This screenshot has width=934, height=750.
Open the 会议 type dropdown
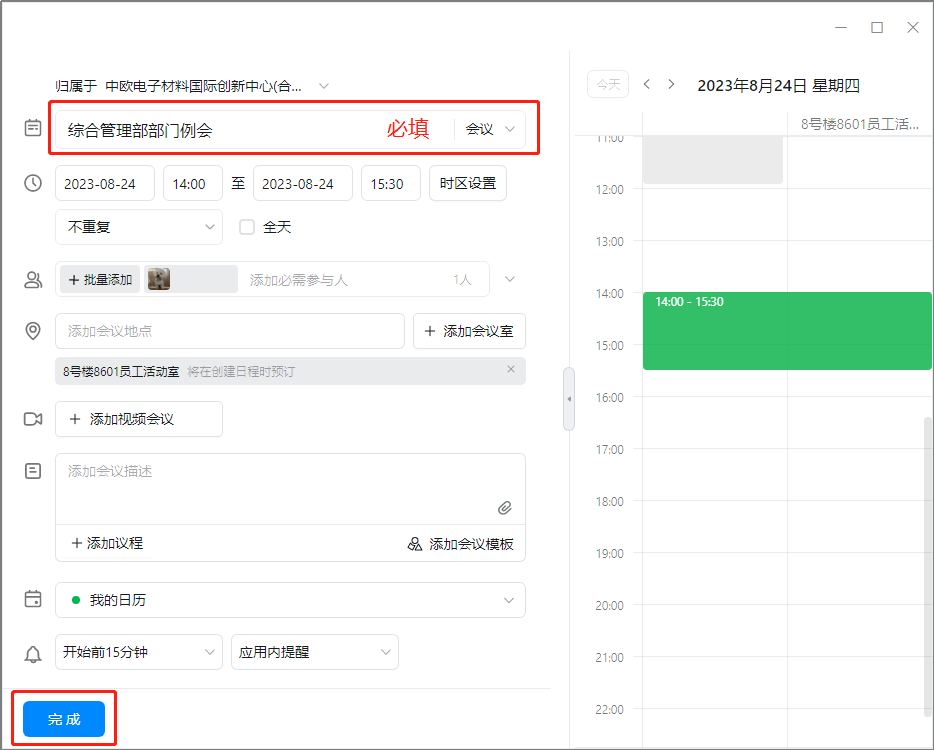490,129
